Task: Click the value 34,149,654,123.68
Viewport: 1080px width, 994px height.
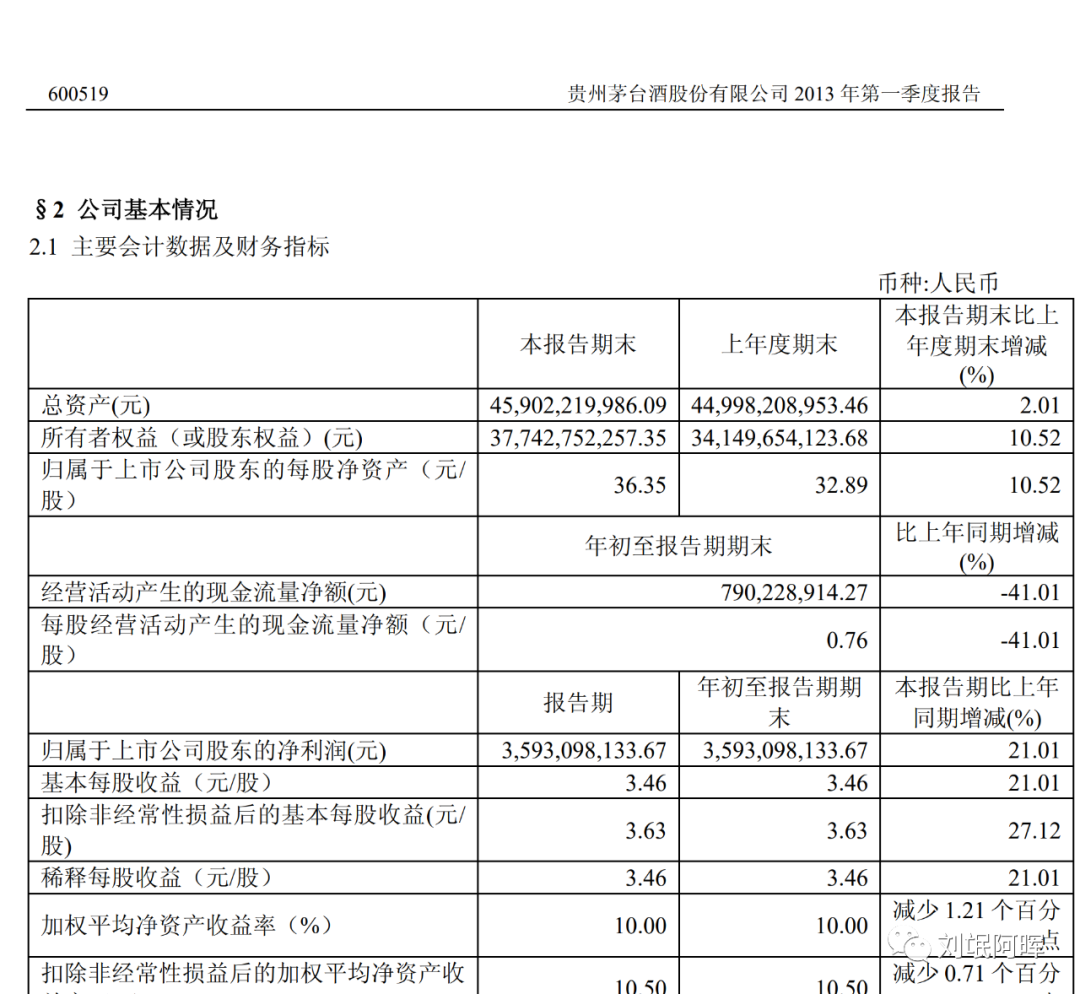Action: pyautogui.click(x=779, y=438)
